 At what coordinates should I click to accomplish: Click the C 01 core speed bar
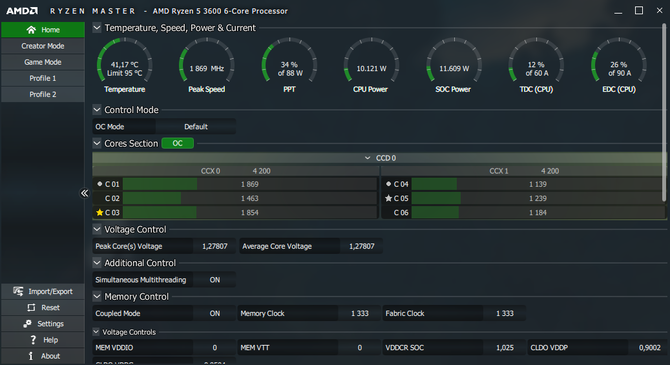coord(250,184)
